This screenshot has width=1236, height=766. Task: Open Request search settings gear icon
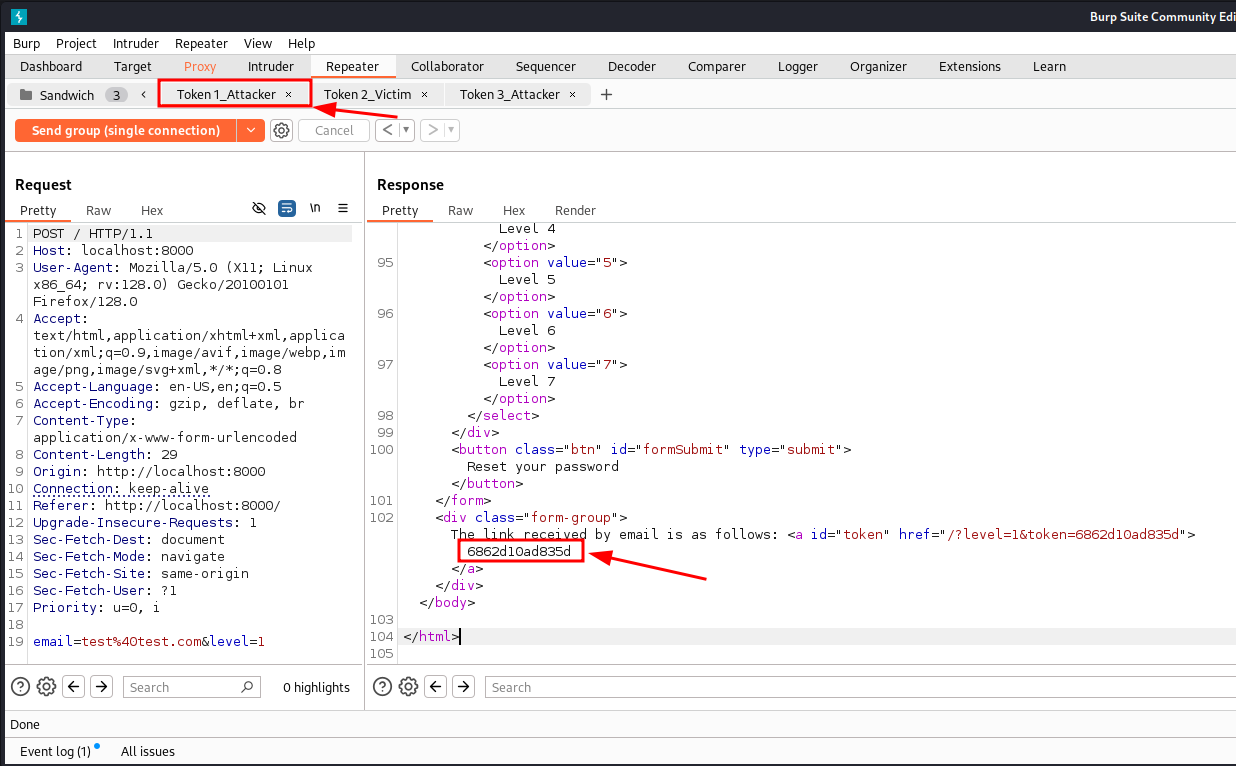[x=46, y=687]
